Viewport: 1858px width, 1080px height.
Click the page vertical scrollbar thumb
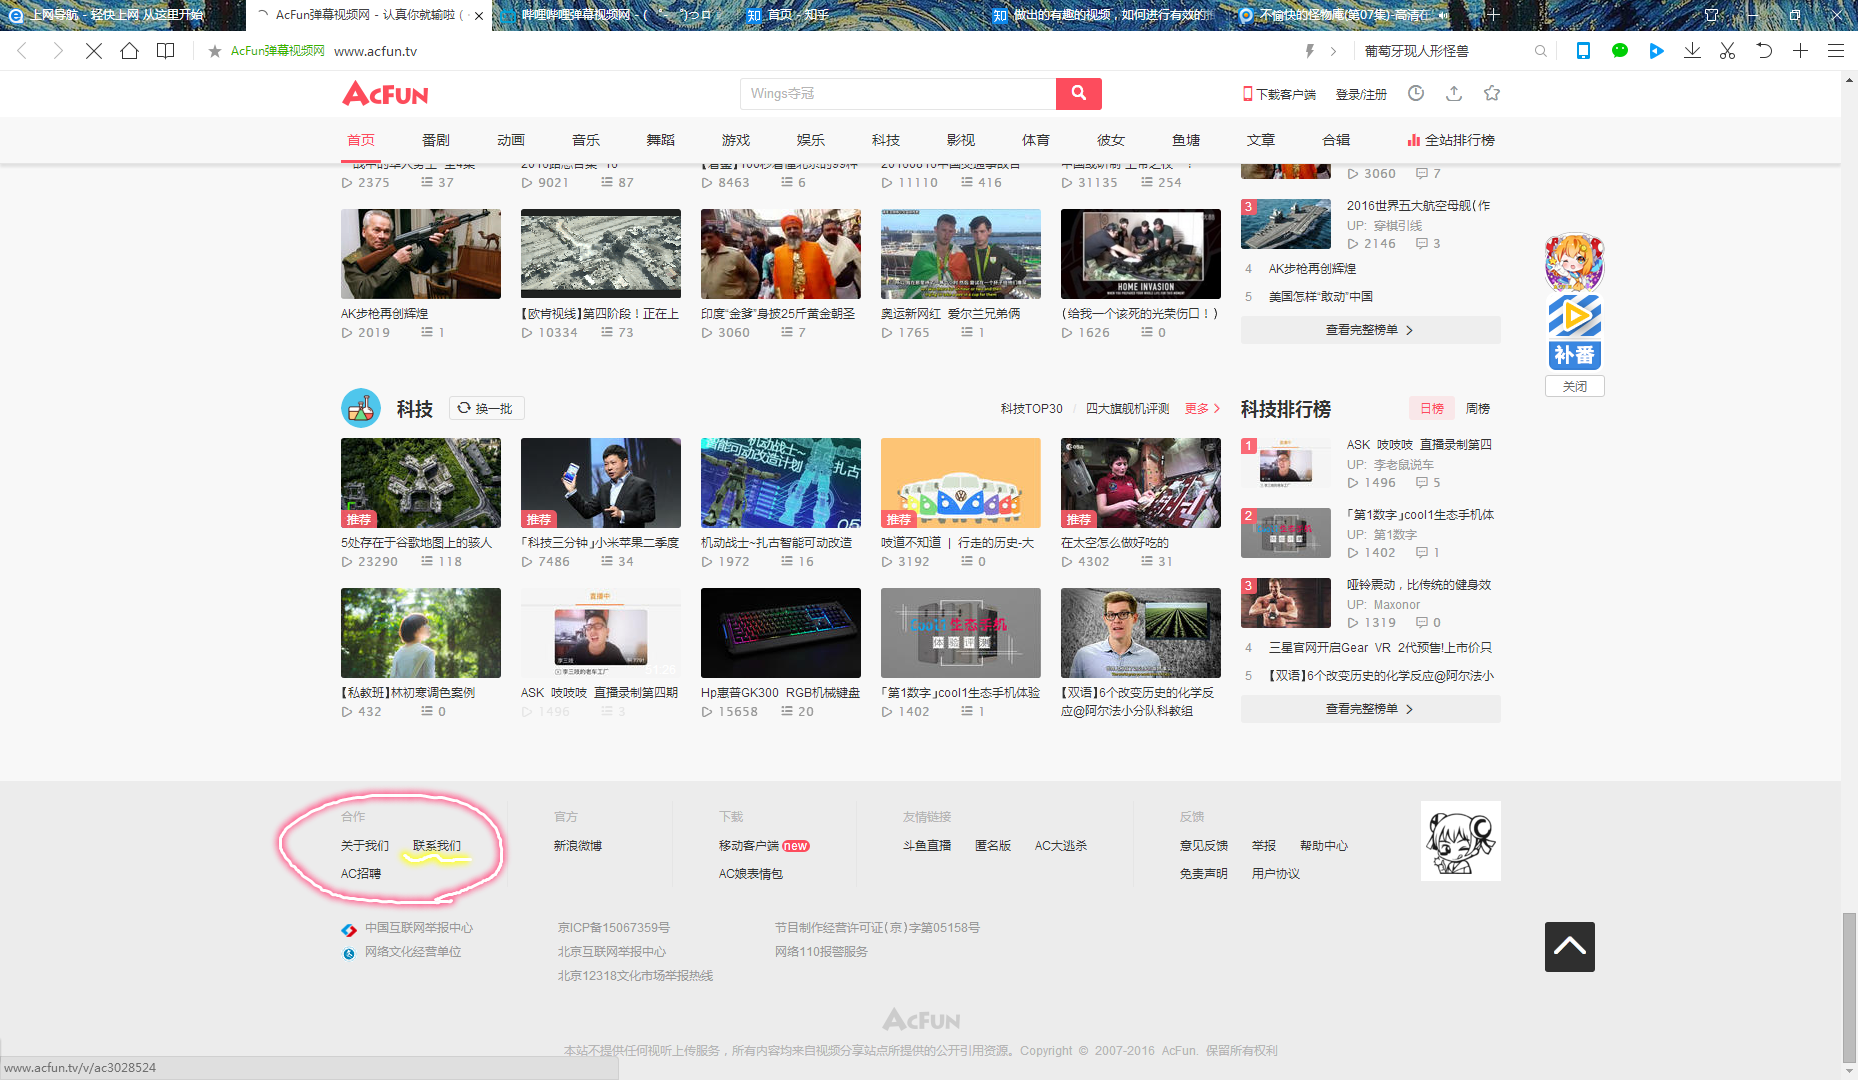tap(1850, 987)
